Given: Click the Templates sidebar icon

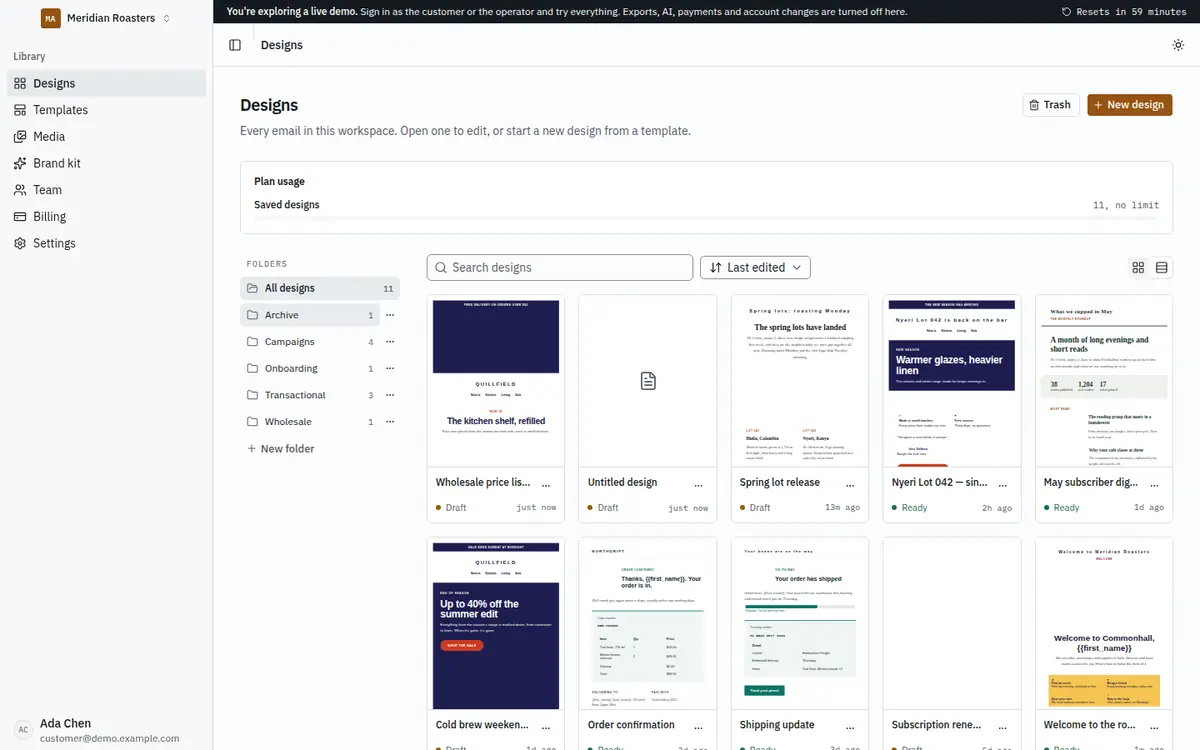Looking at the screenshot, I should [x=20, y=110].
